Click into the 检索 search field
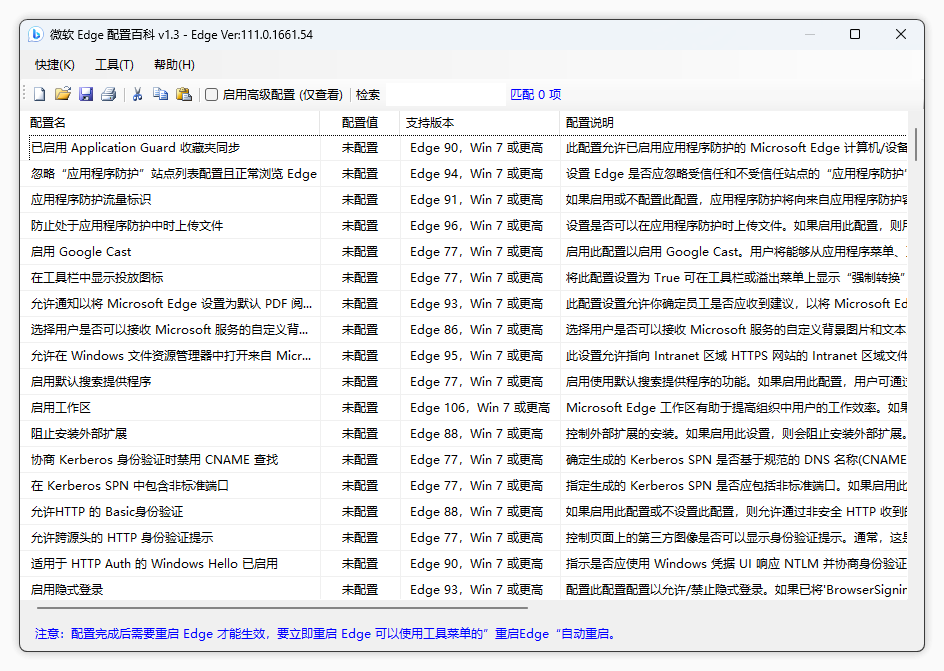944x671 pixels. [445, 95]
